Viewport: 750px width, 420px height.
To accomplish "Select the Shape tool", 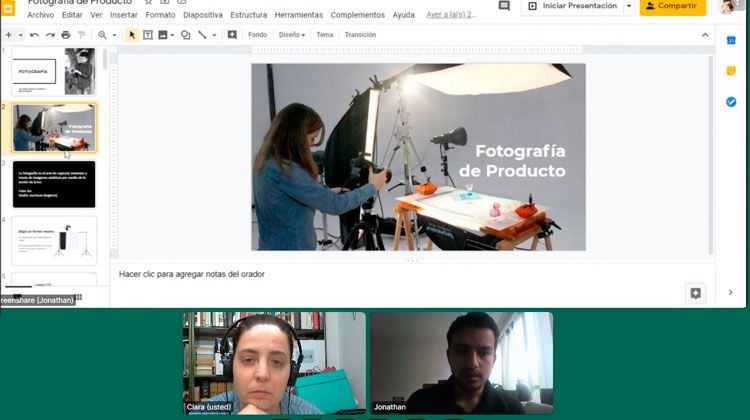I will click(185, 35).
